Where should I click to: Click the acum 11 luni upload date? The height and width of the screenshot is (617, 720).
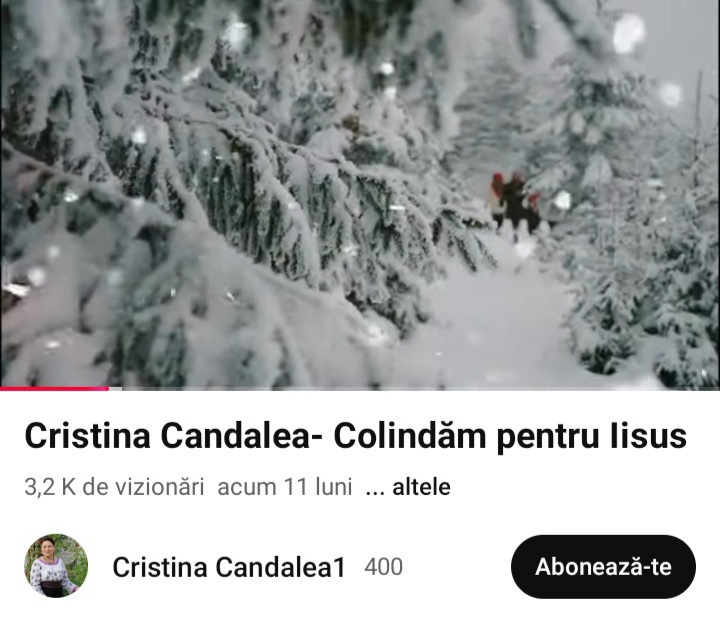click(285, 487)
